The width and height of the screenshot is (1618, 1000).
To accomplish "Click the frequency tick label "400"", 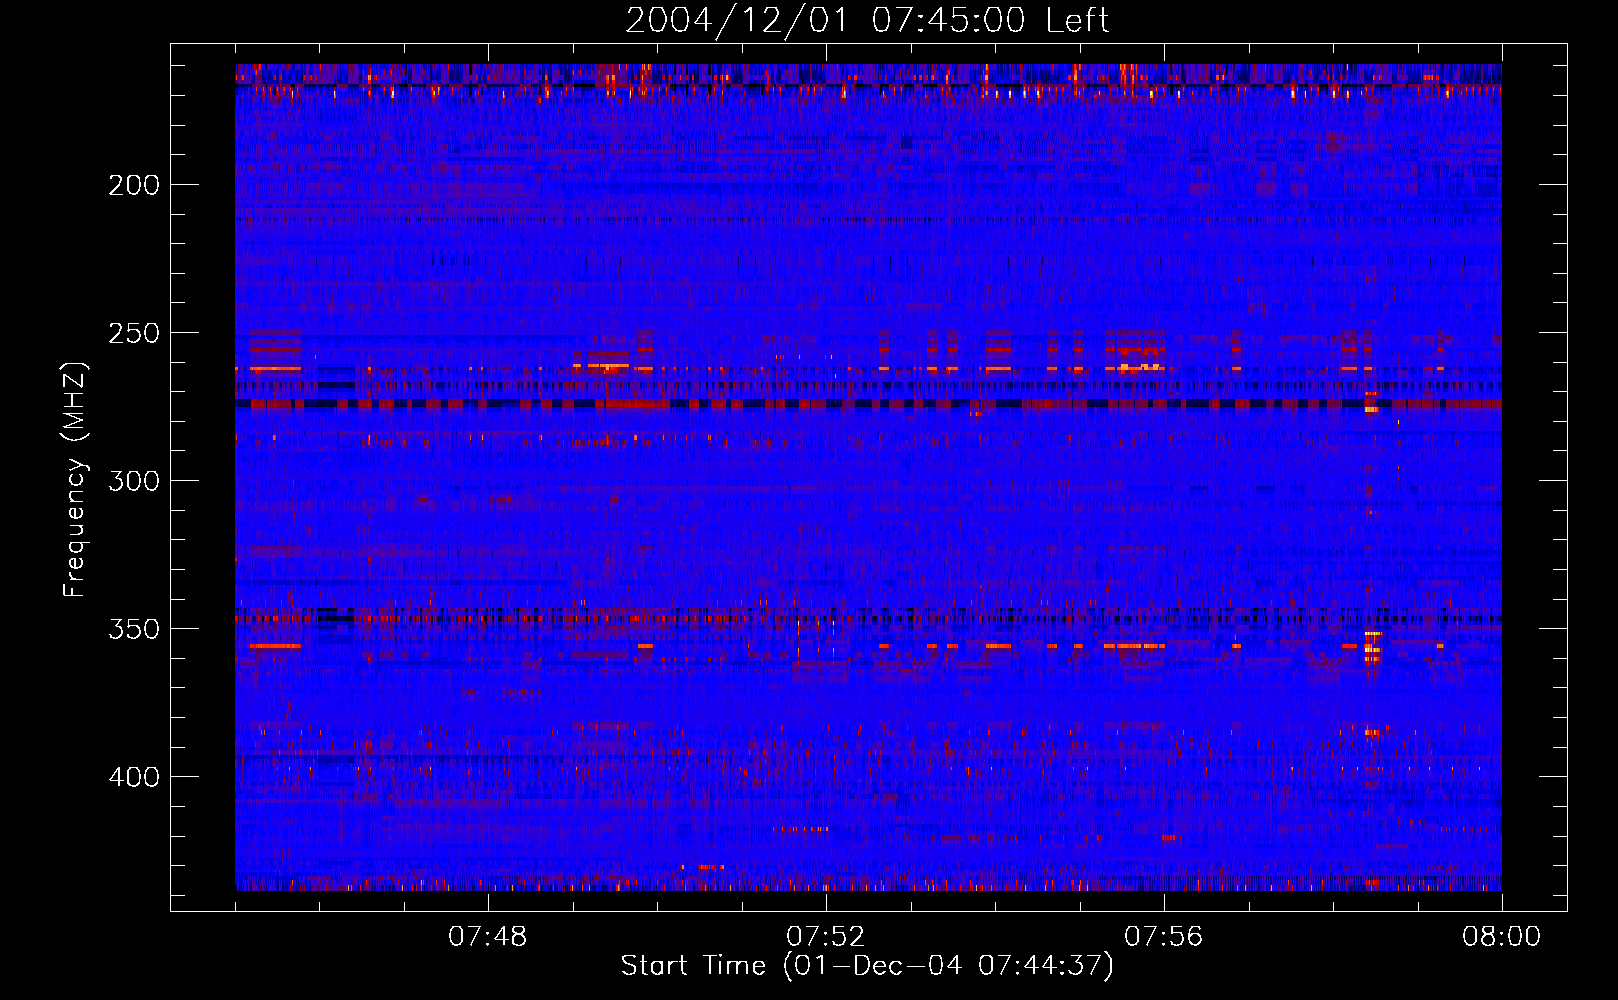I will click(133, 777).
